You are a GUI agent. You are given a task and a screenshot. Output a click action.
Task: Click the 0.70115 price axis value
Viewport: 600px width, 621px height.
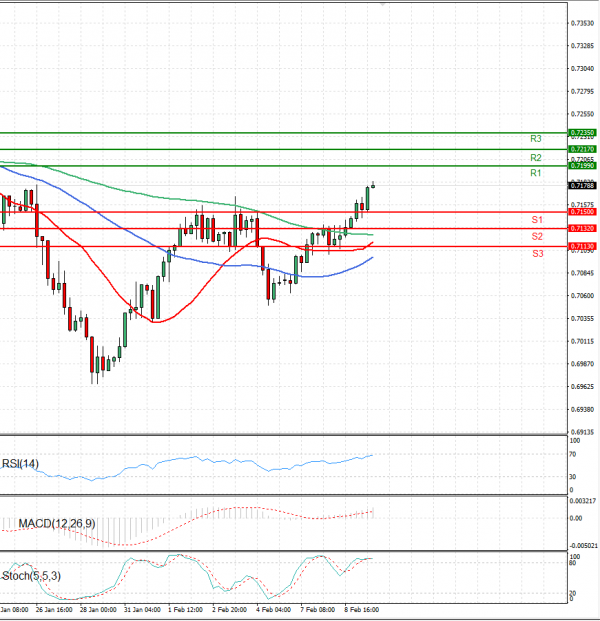[x=582, y=341]
